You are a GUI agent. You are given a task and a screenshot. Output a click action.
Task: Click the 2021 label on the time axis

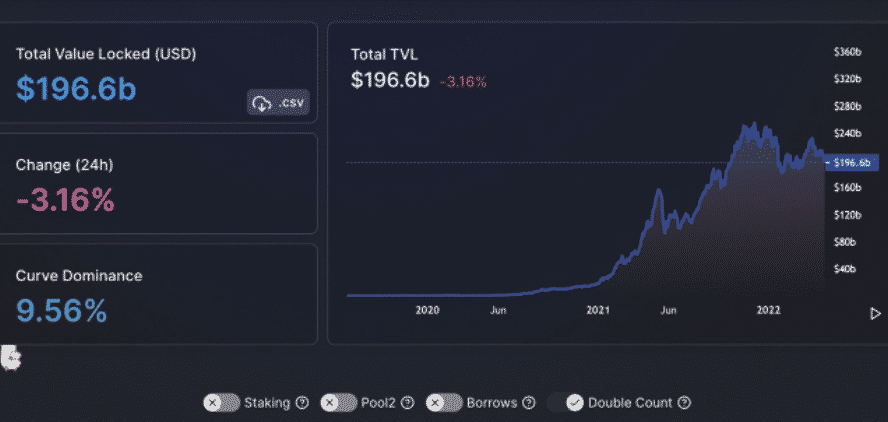click(x=597, y=311)
